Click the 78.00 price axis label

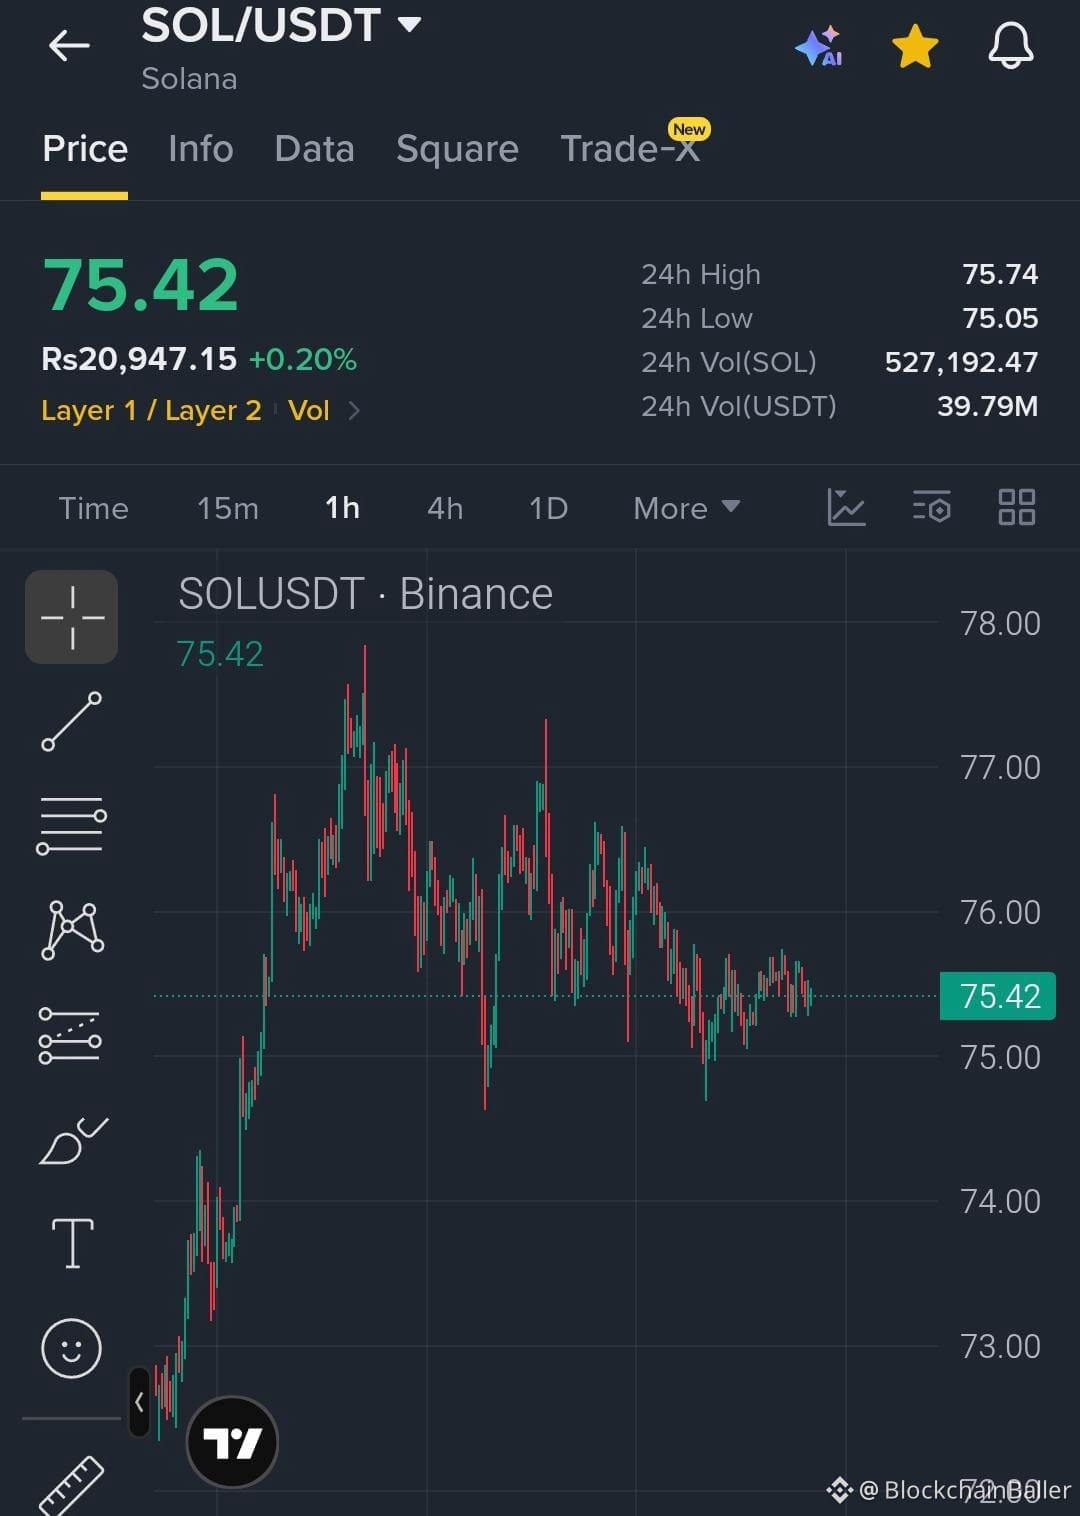1000,623
